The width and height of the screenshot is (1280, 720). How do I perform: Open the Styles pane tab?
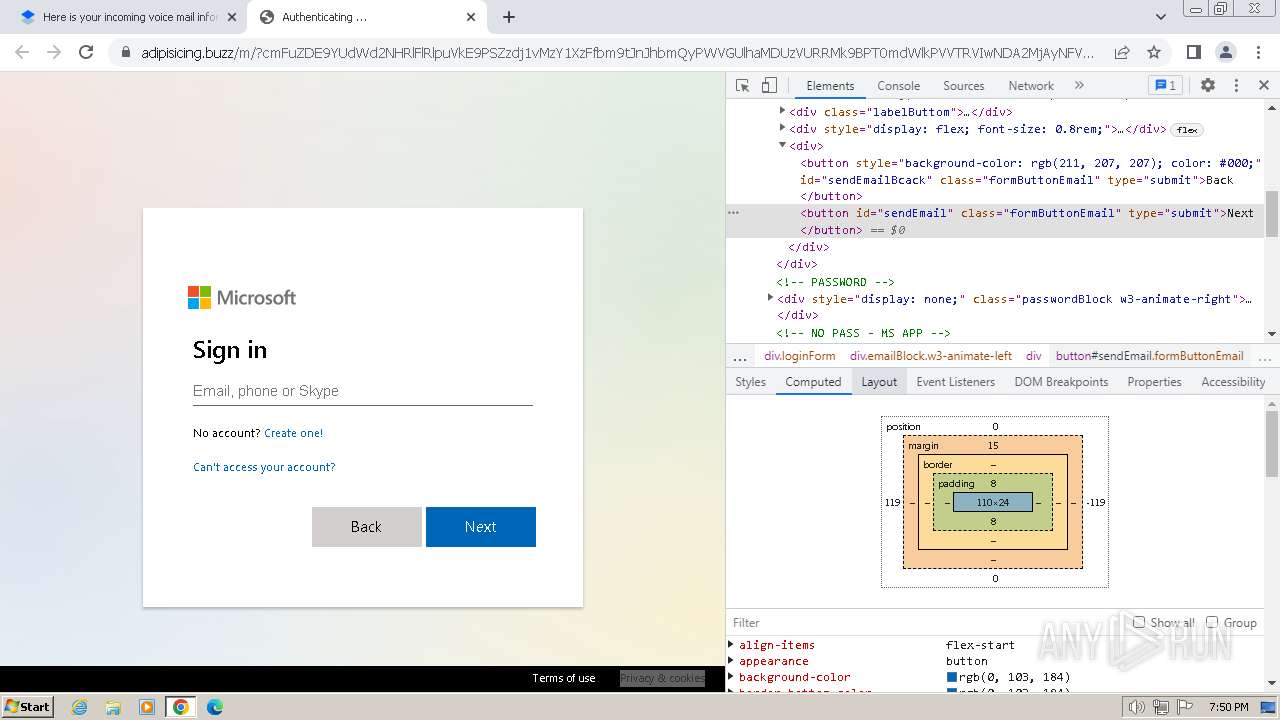coord(750,382)
